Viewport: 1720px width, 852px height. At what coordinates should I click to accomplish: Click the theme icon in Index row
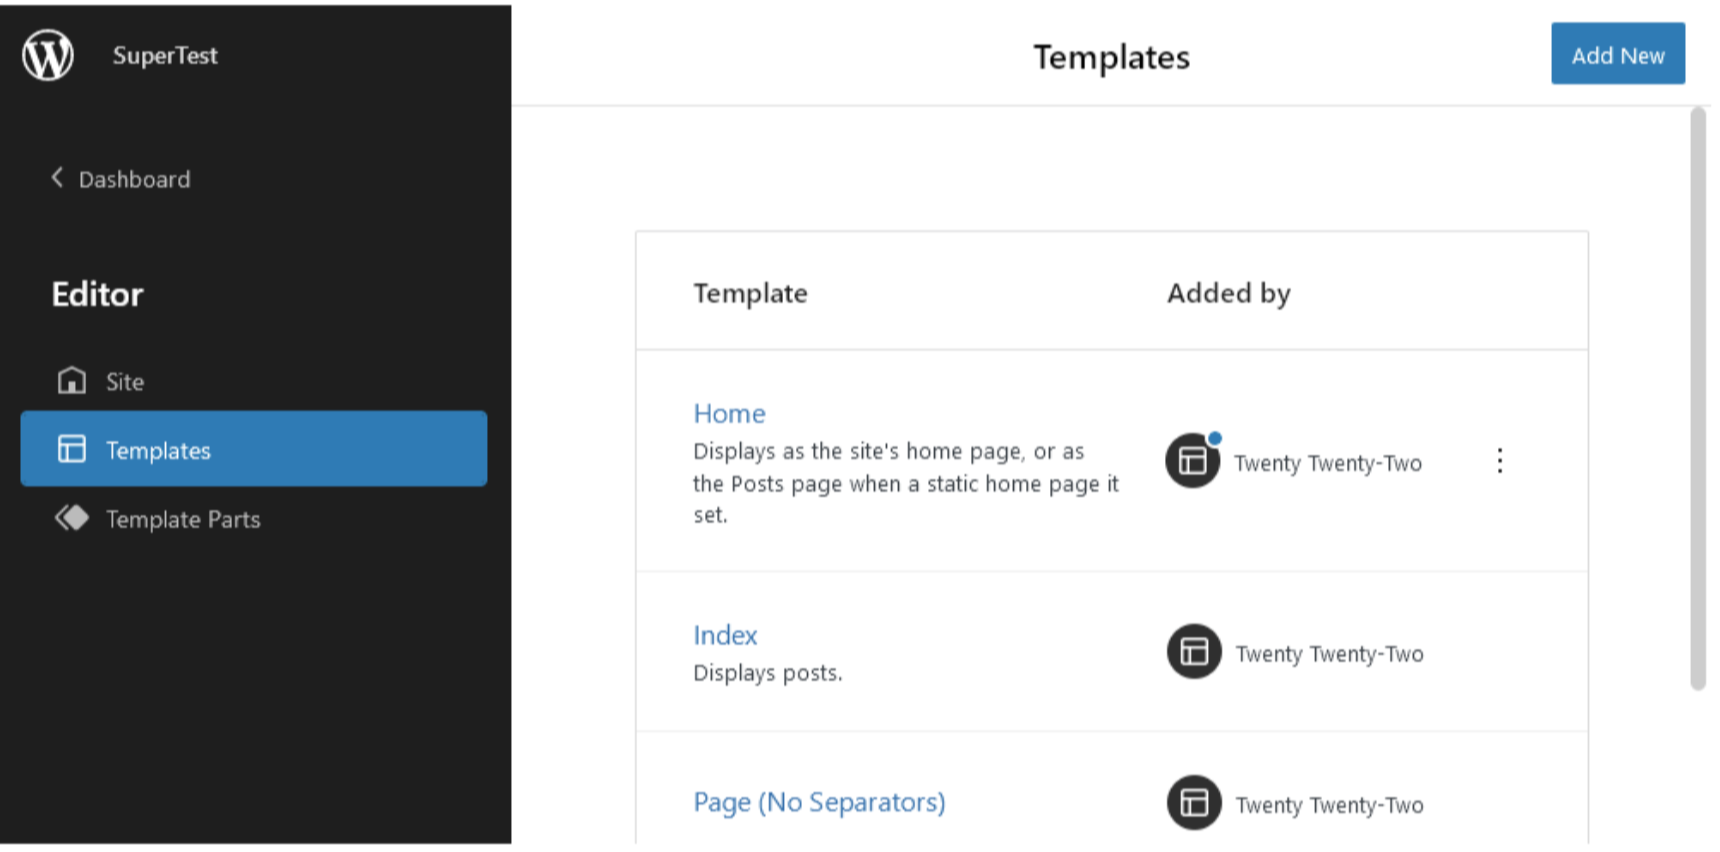click(1194, 652)
